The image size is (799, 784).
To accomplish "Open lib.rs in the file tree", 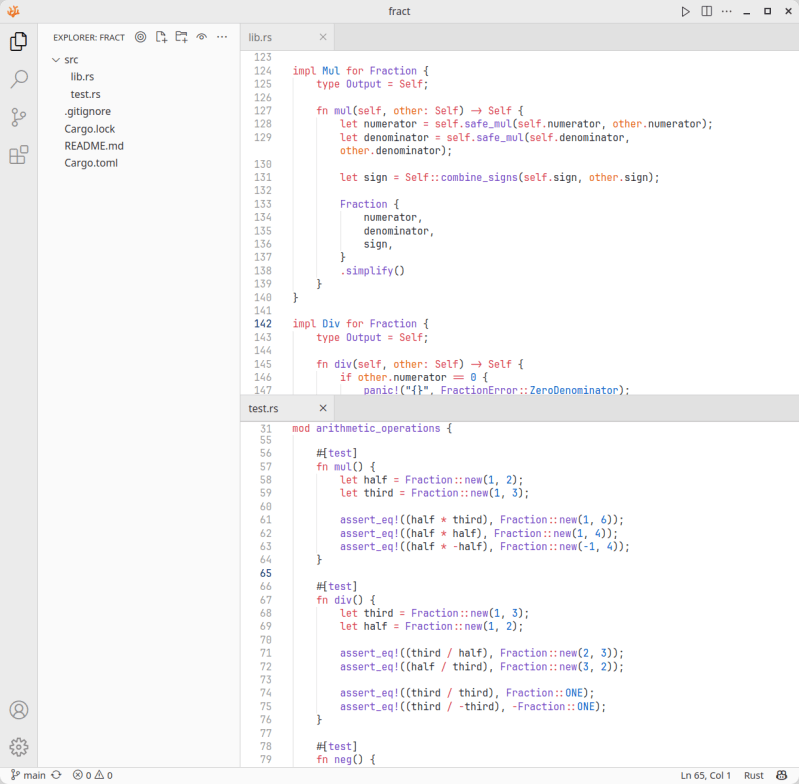I will tap(82, 77).
